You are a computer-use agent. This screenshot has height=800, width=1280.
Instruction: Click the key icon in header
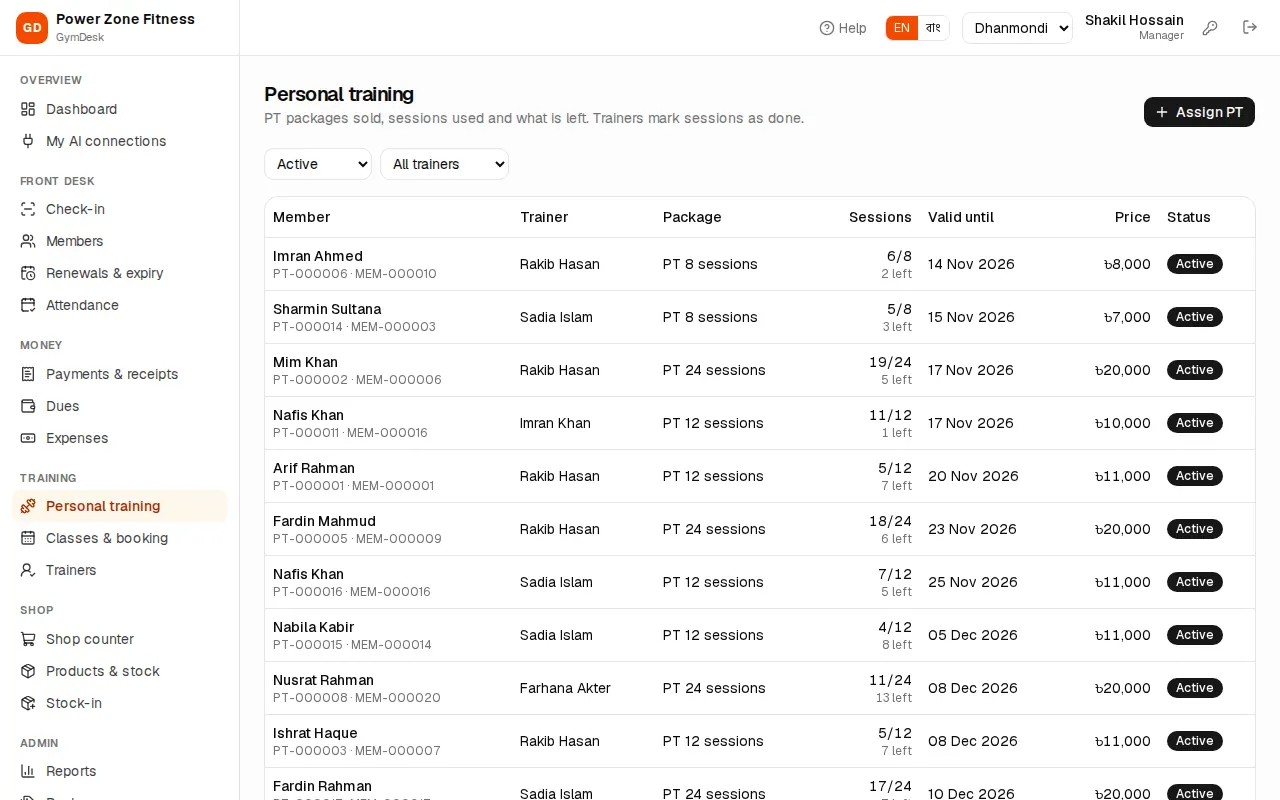tap(1210, 28)
